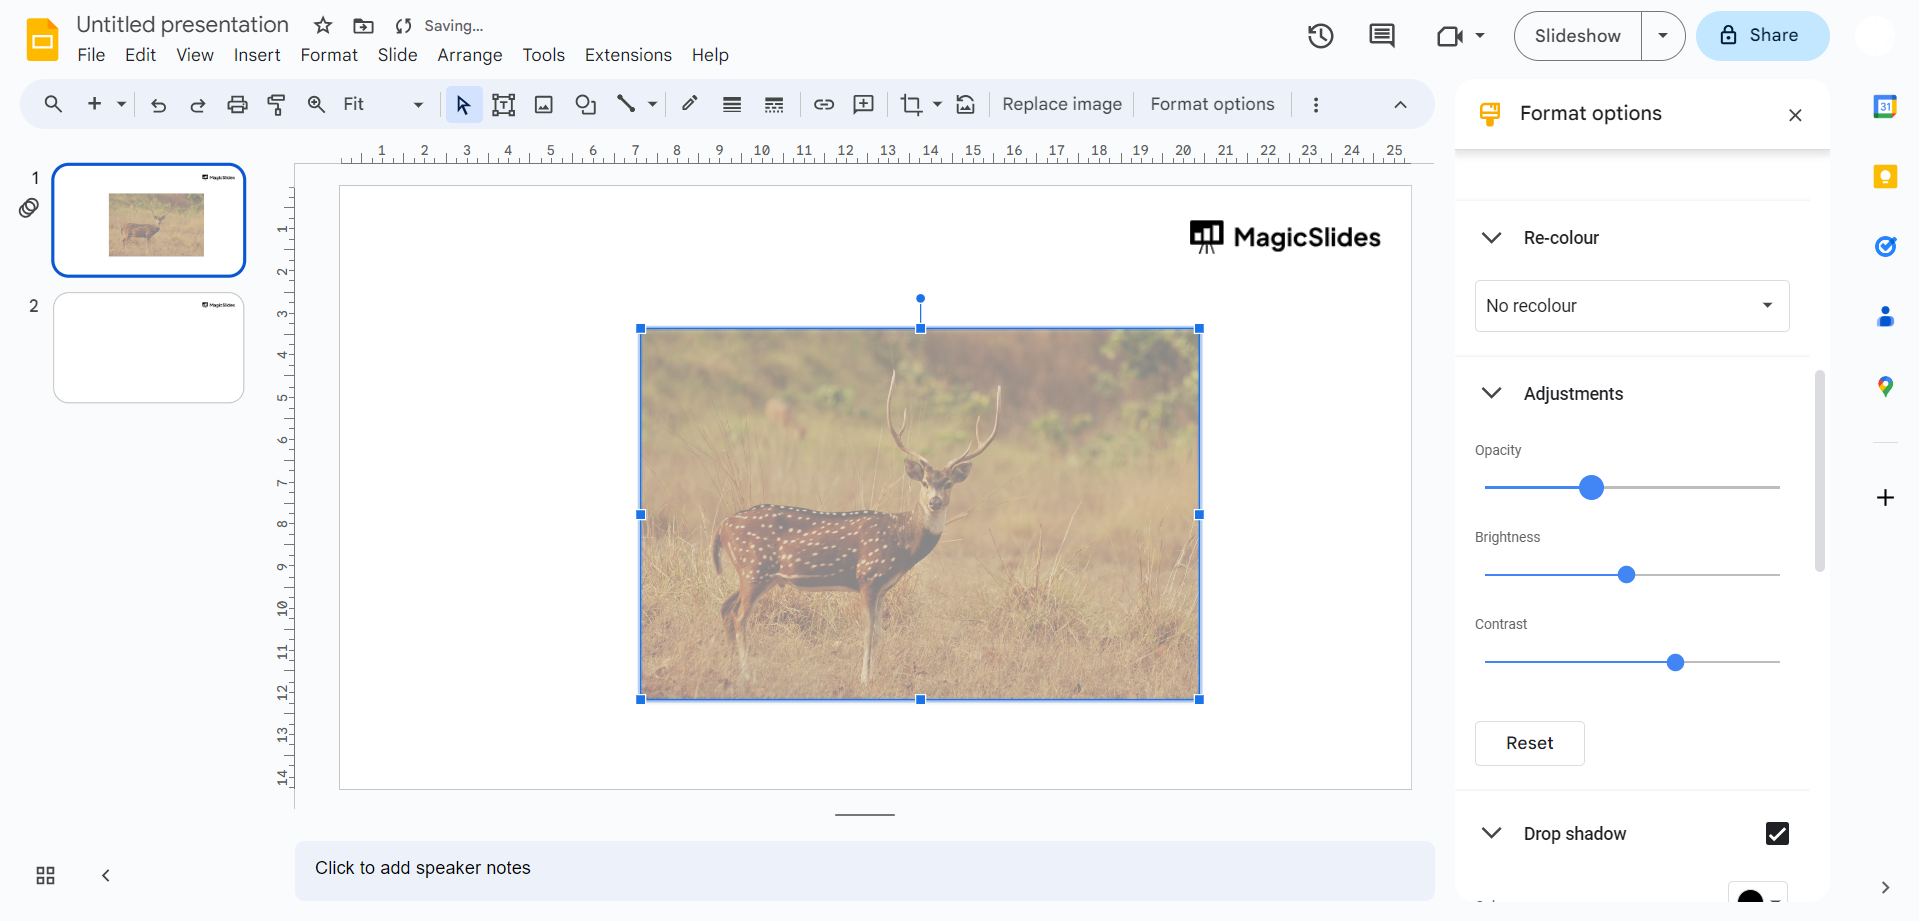
Task: Click the Opacity slider handle
Action: click(1591, 487)
